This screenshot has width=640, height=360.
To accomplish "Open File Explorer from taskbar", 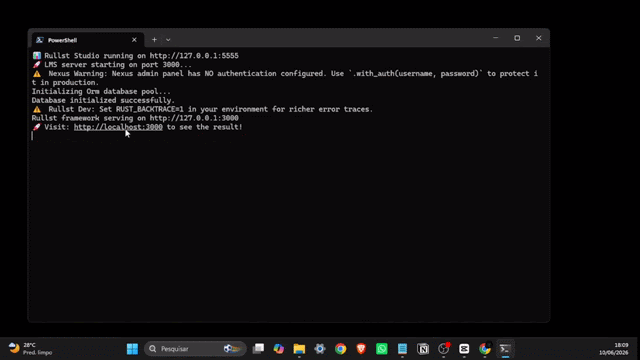I will (299, 349).
